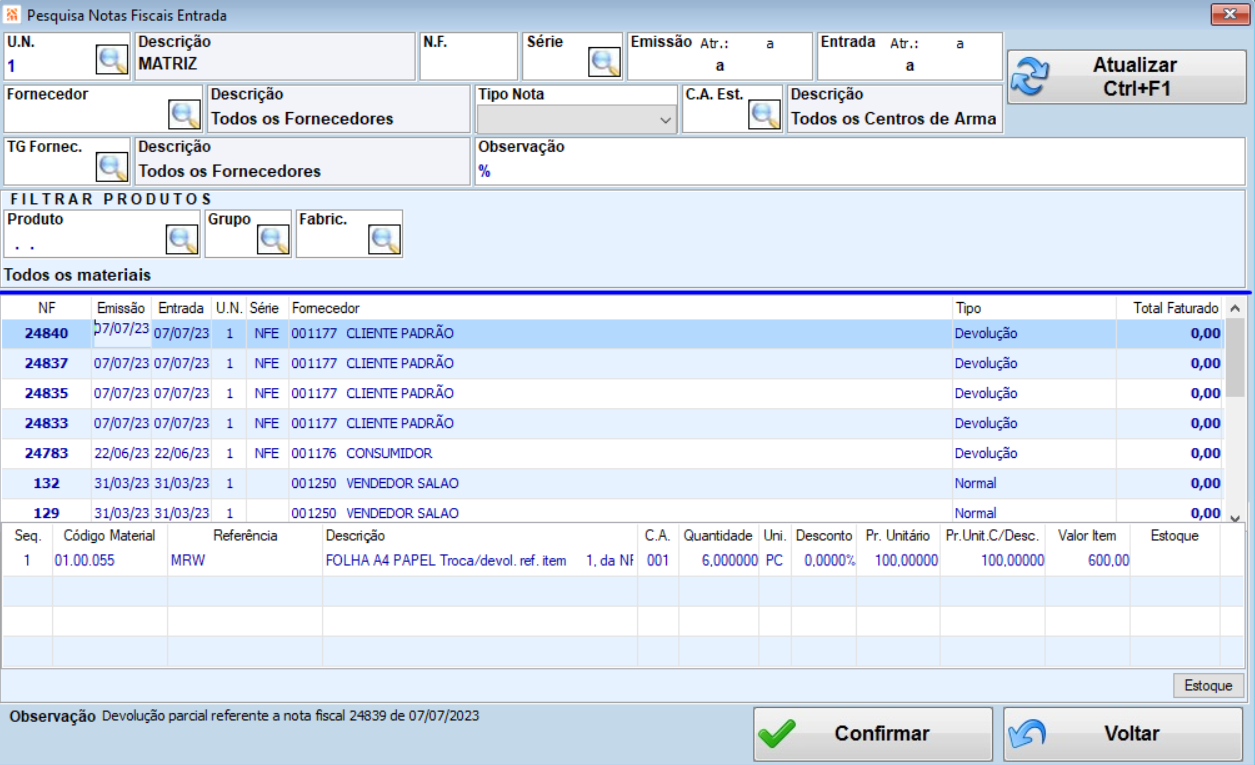Open U.N. lookup magnifier icon

tap(112, 60)
